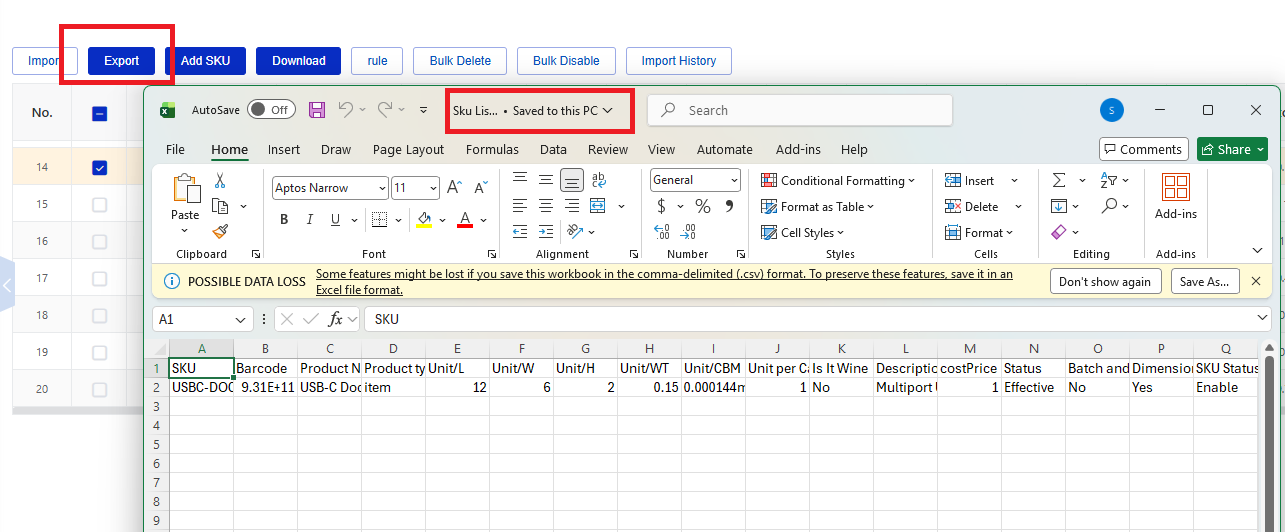Click Increase Decimal icon

[x=662, y=232]
